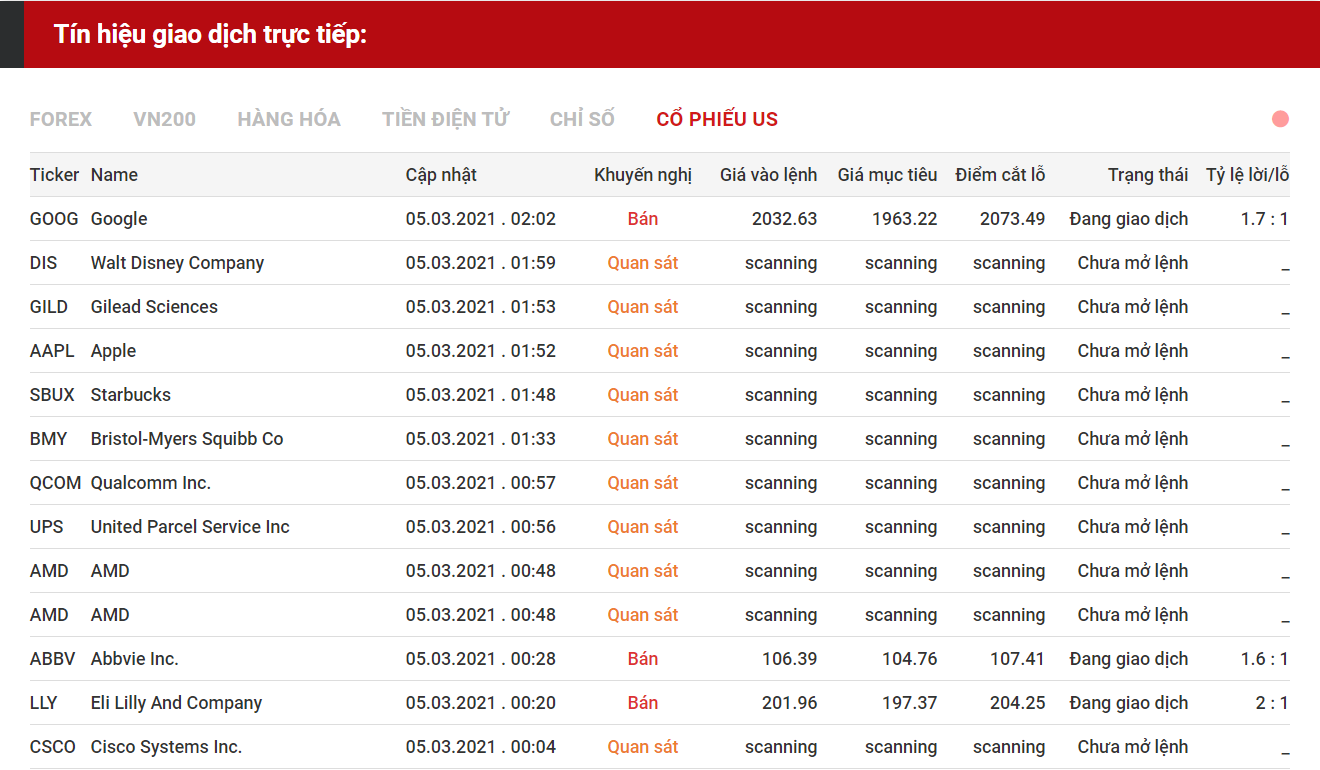The width and height of the screenshot is (1320, 770).
Task: Click Quan sát in the Apple row
Action: [643, 351]
